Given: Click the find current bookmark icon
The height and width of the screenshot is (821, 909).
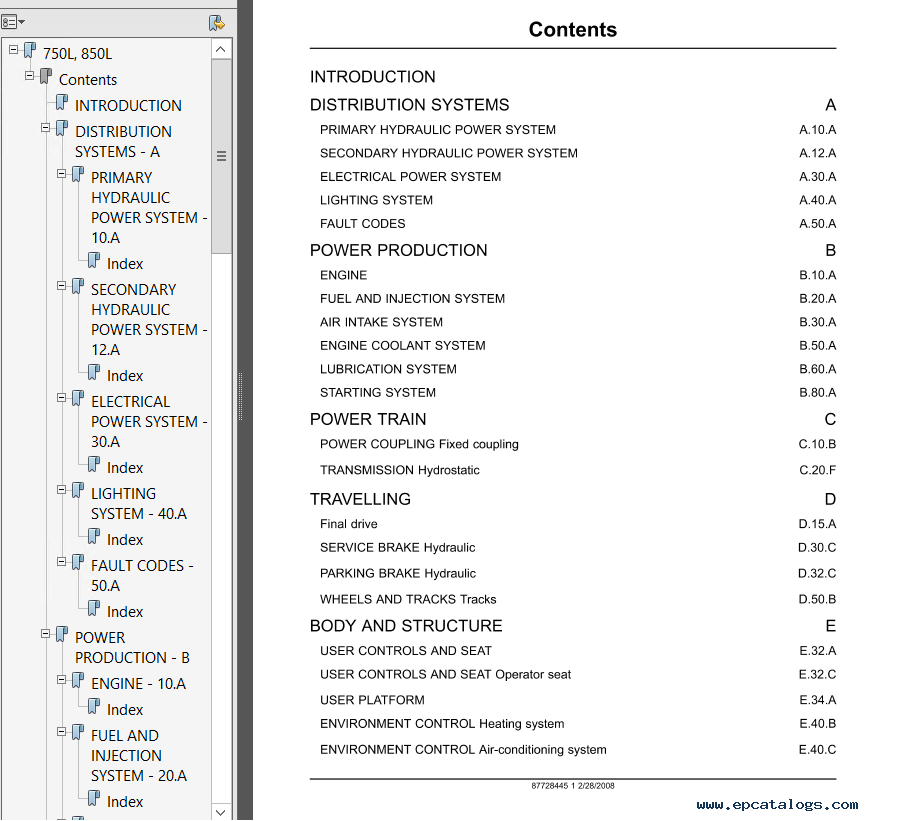Looking at the screenshot, I should (x=216, y=22).
